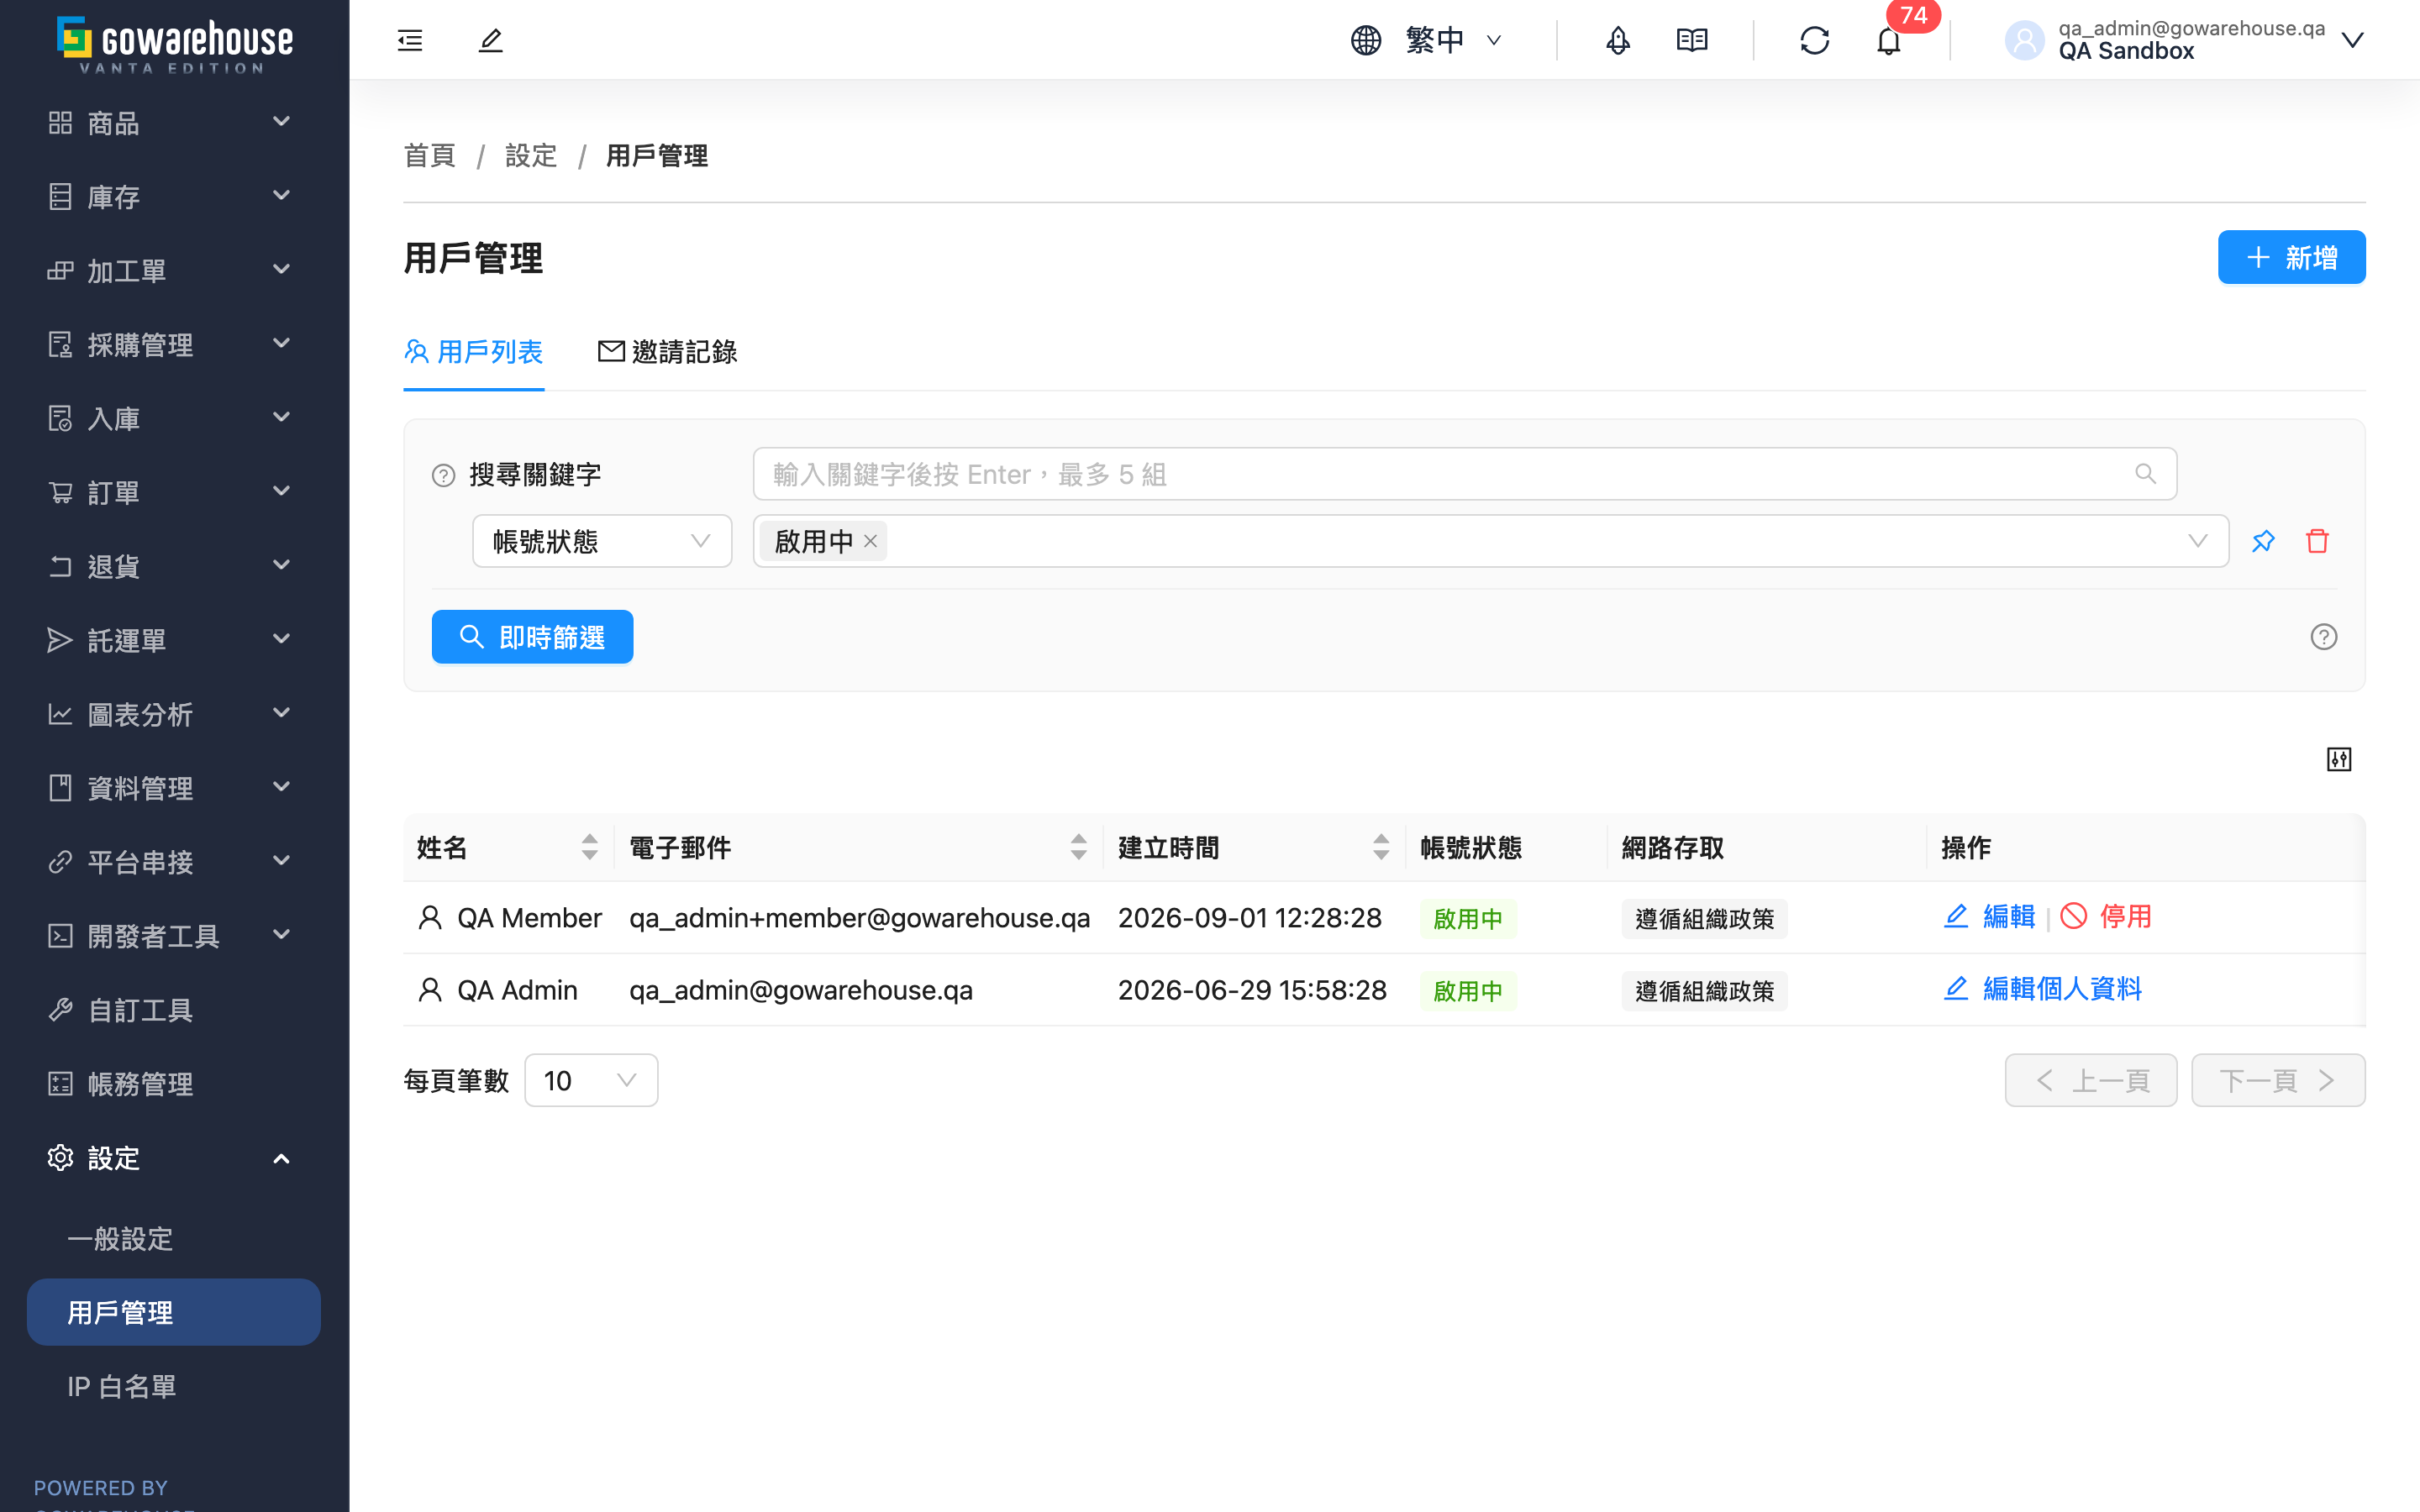Click the 新增 button

(2291, 257)
